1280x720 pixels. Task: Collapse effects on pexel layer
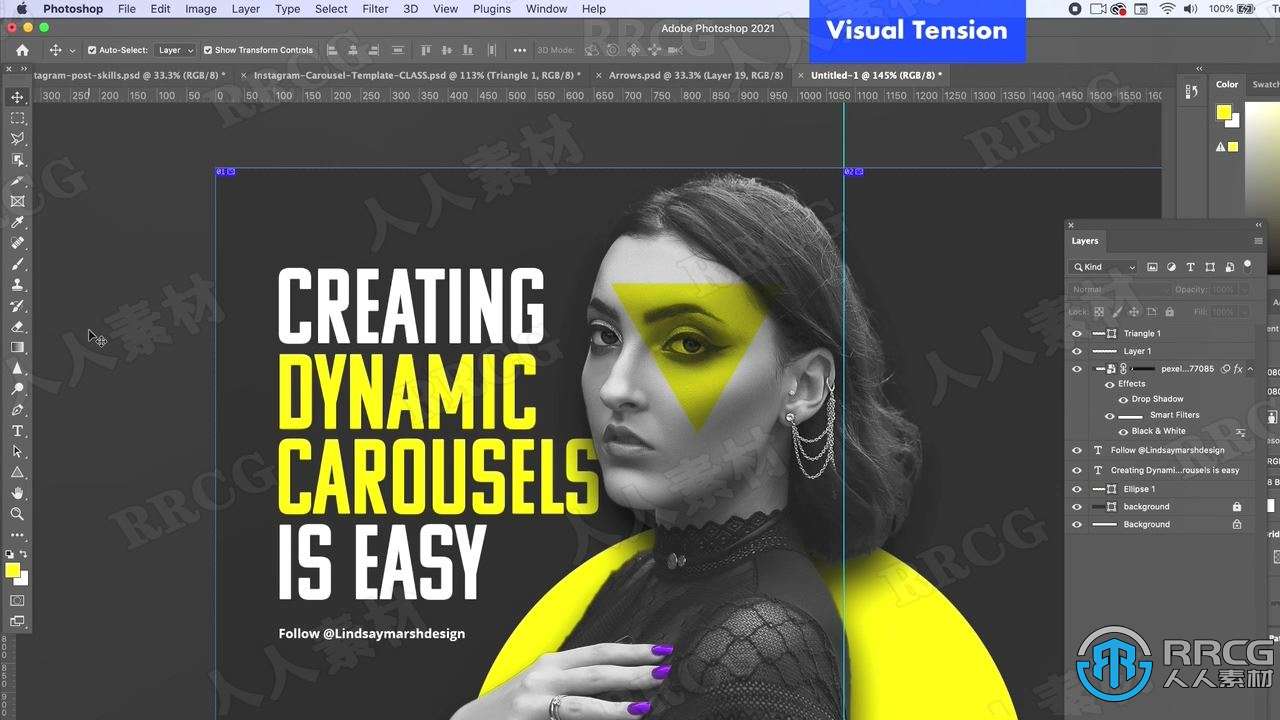(x=1250, y=369)
